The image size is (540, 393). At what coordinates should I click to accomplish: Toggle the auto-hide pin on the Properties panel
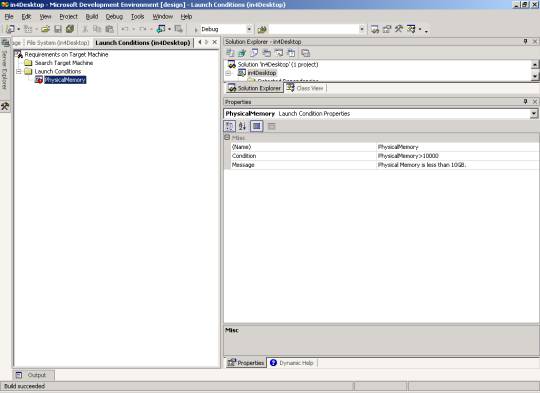(526, 102)
